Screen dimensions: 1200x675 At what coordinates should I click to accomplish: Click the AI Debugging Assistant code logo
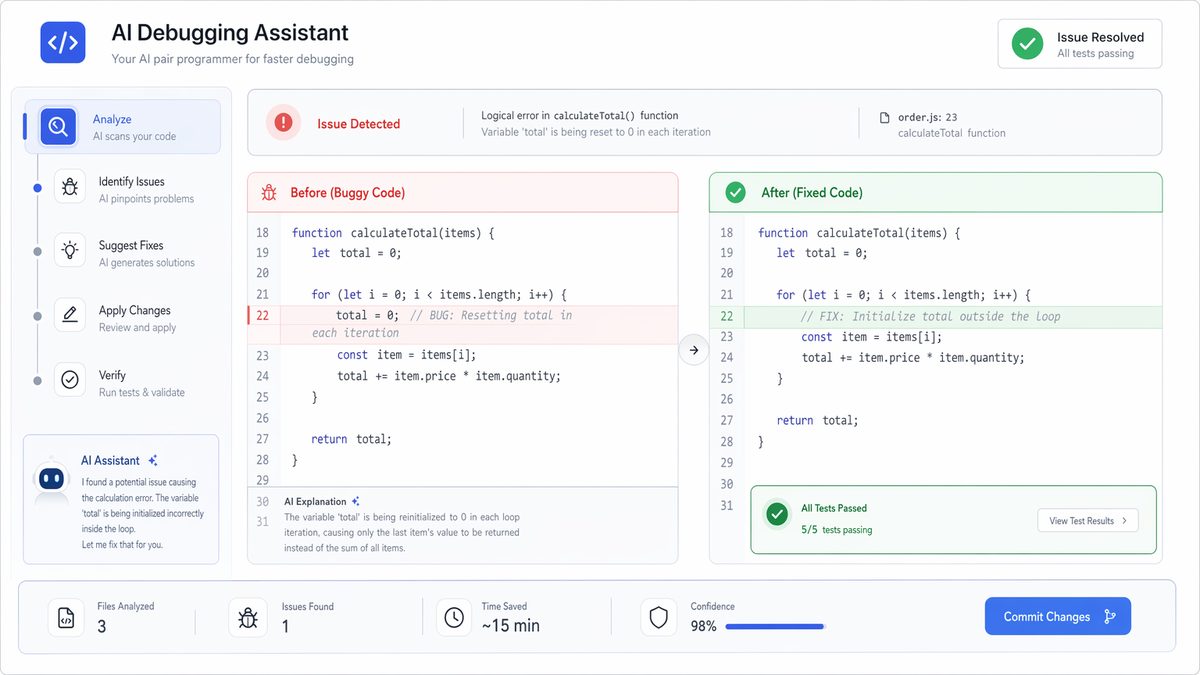point(62,42)
